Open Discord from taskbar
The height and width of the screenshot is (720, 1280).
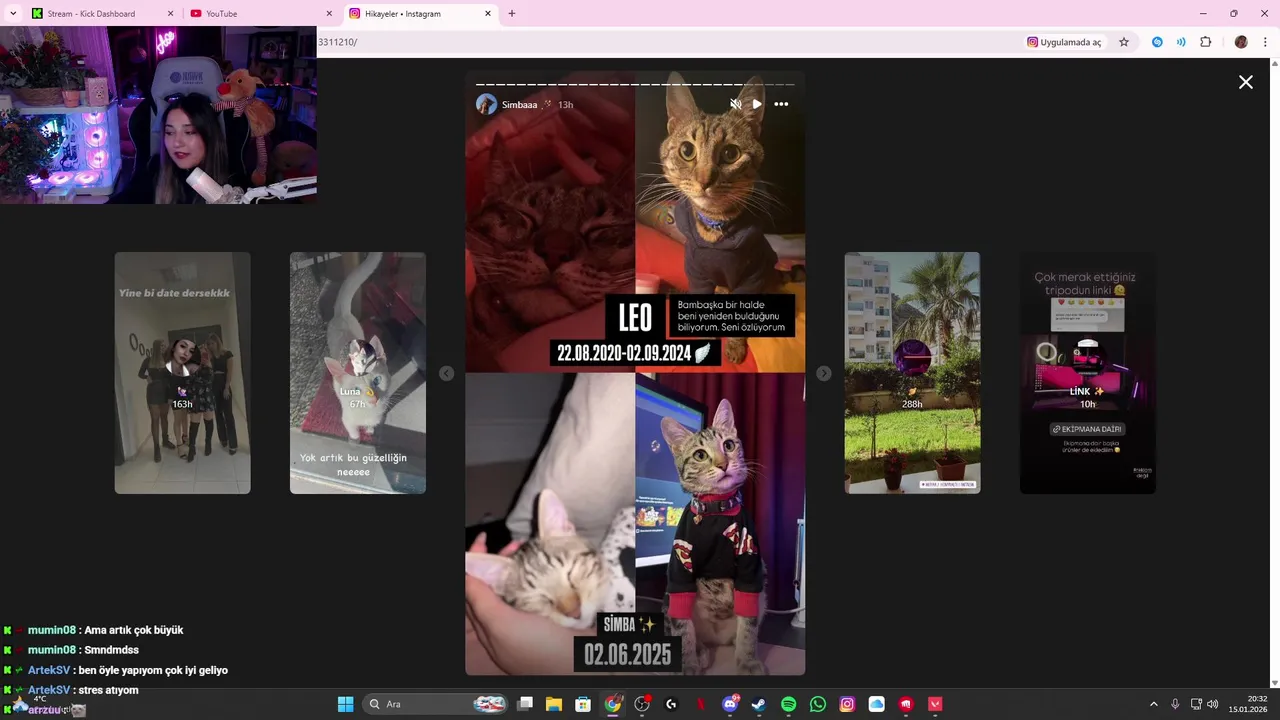pos(730,704)
